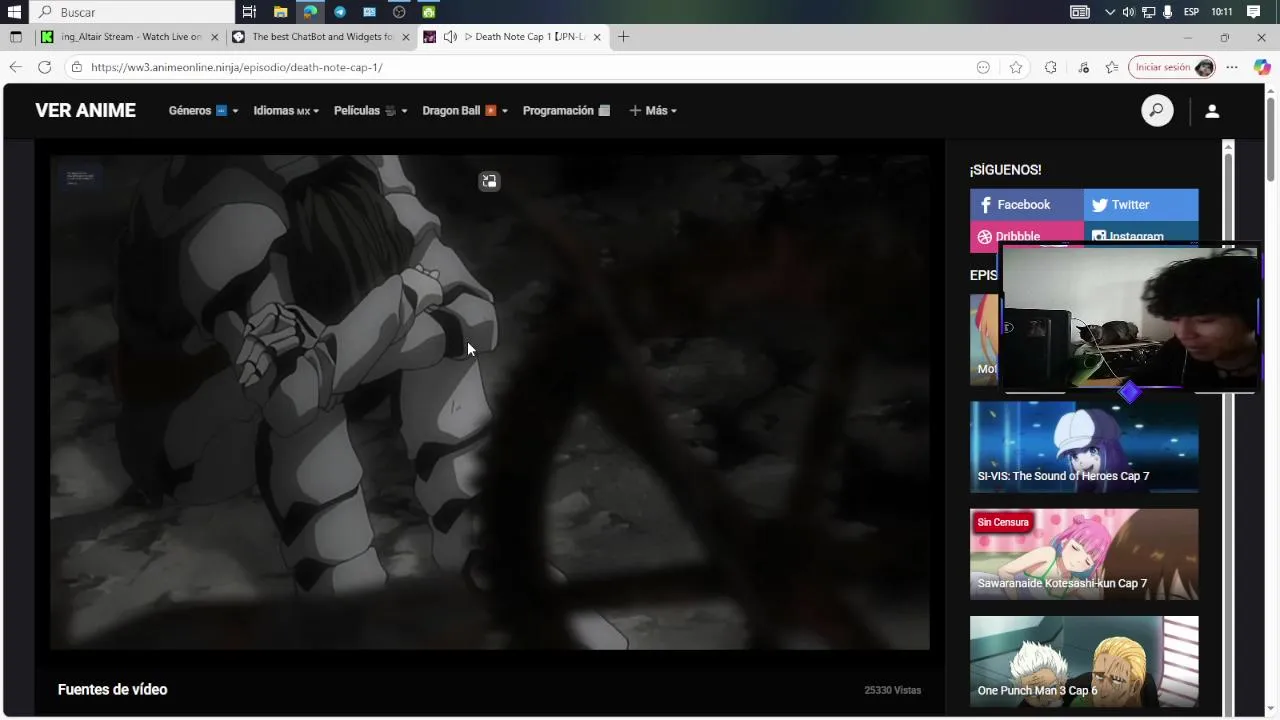Open microphone tray icon
Viewport: 1280px width, 720px height.
(x=1167, y=12)
